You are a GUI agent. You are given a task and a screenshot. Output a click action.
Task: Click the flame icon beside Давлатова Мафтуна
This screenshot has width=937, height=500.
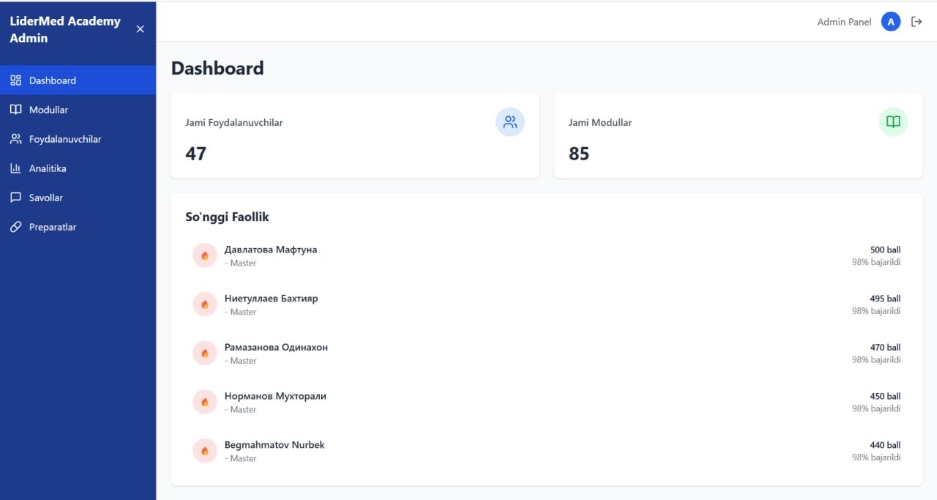pyautogui.click(x=204, y=255)
